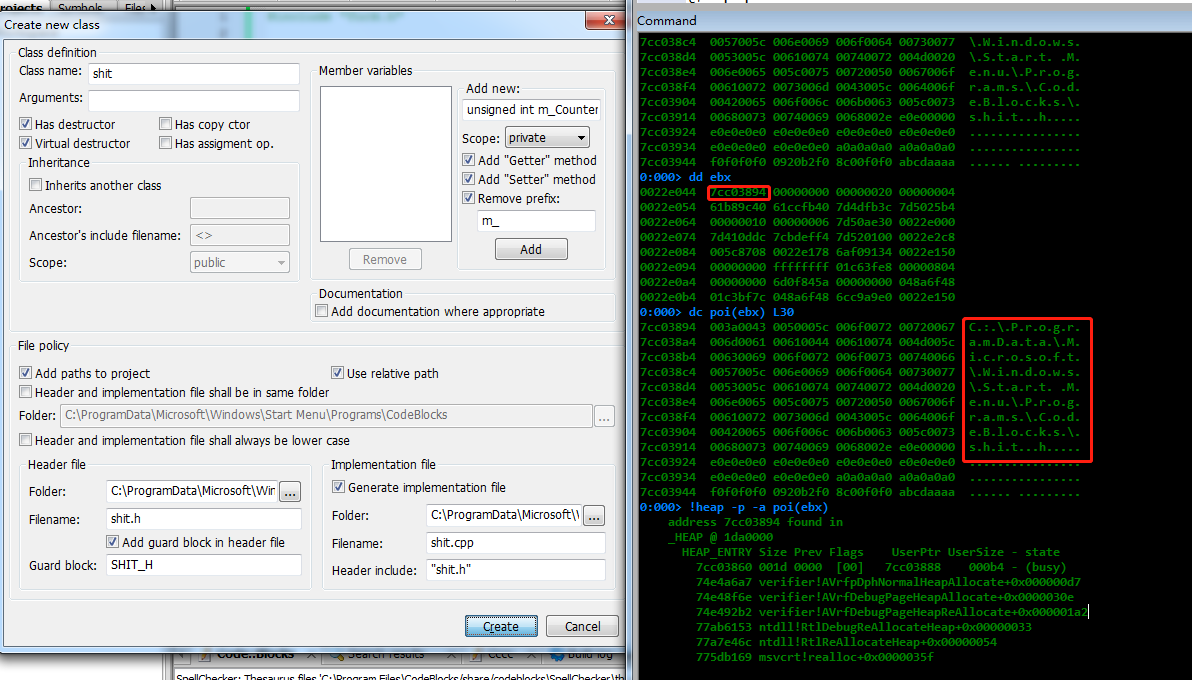Click the AVrfDebugPageHeapReAllocate stack line
The width and height of the screenshot is (1192, 680).
tap(892, 612)
